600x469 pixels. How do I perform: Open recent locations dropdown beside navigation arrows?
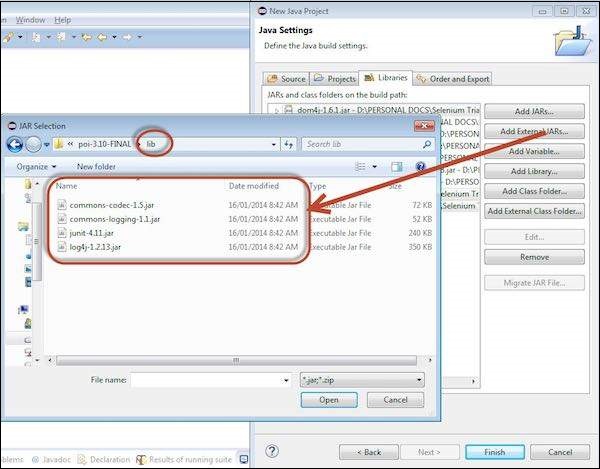pos(47,145)
